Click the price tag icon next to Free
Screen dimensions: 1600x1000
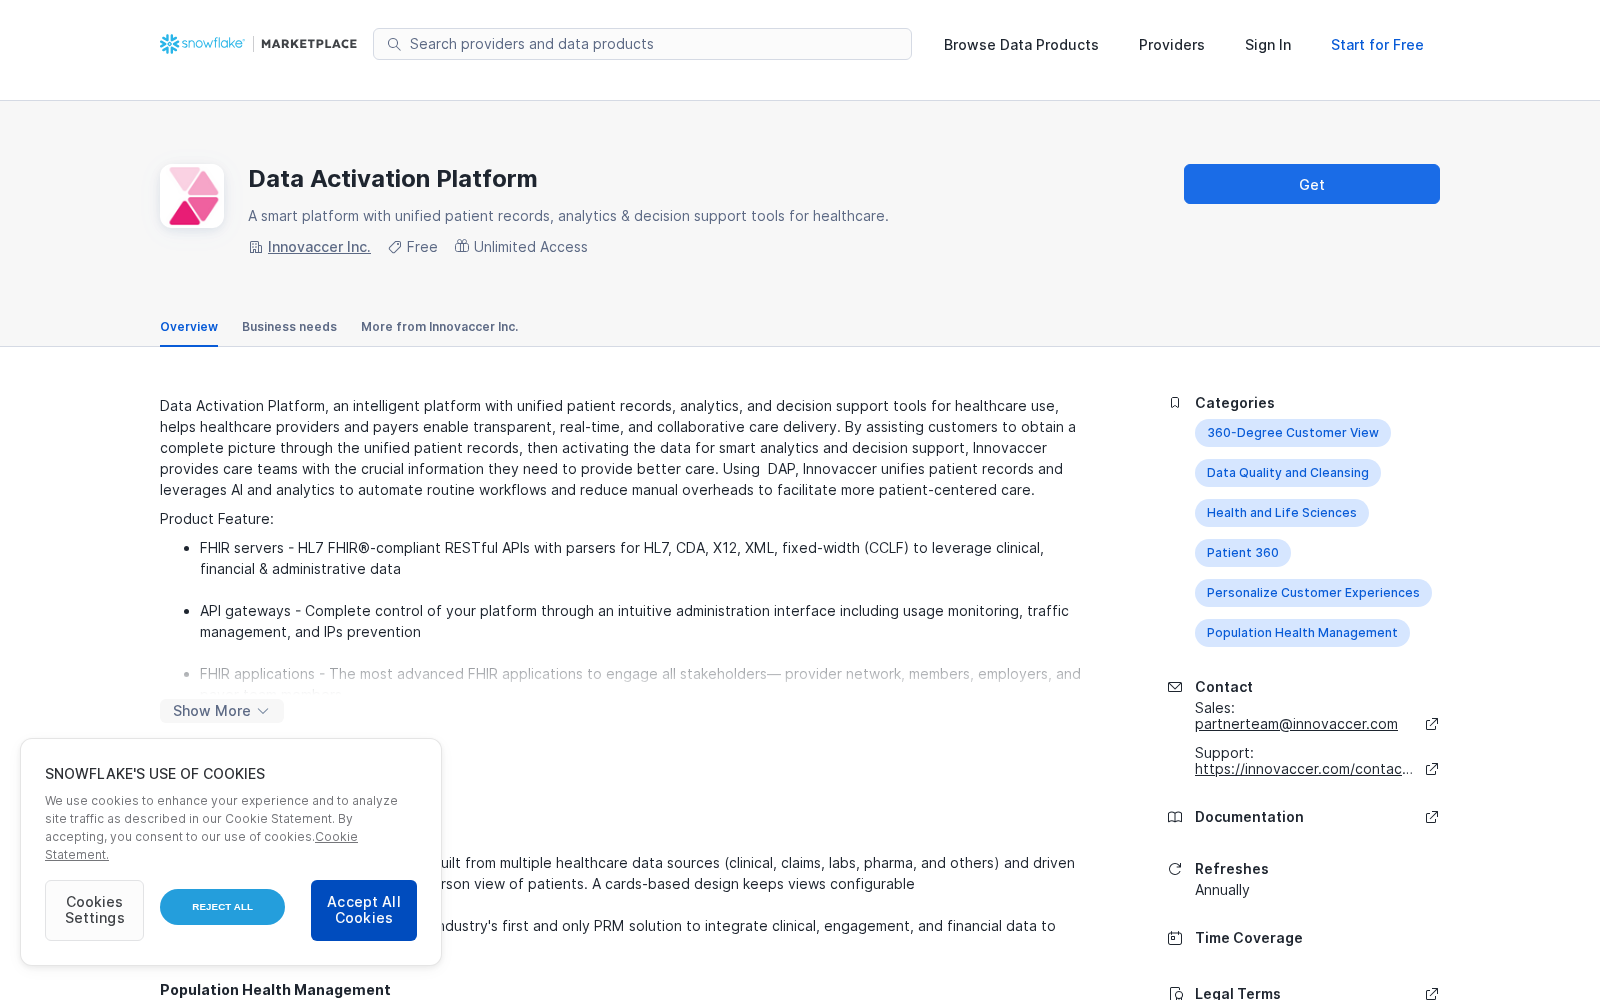point(395,247)
